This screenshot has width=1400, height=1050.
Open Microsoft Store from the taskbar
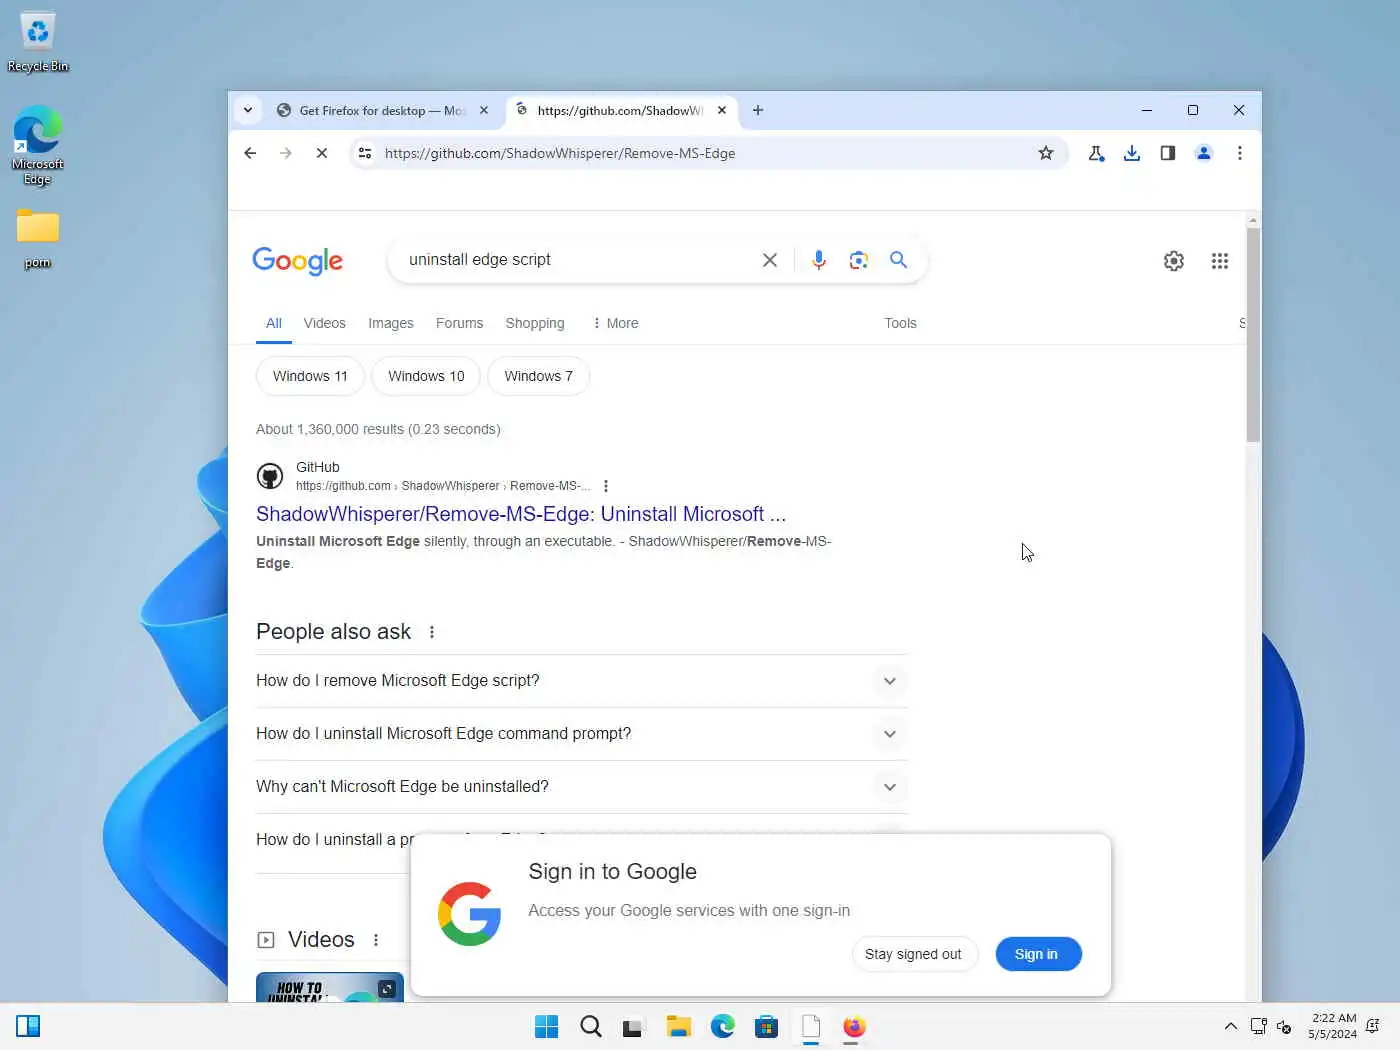767,1027
